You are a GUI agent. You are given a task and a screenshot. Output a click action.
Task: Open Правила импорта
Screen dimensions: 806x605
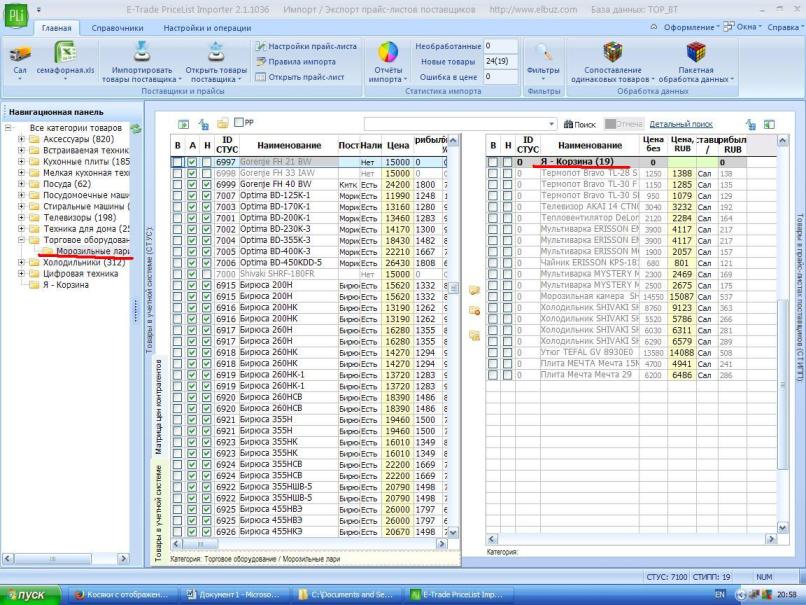click(x=296, y=62)
